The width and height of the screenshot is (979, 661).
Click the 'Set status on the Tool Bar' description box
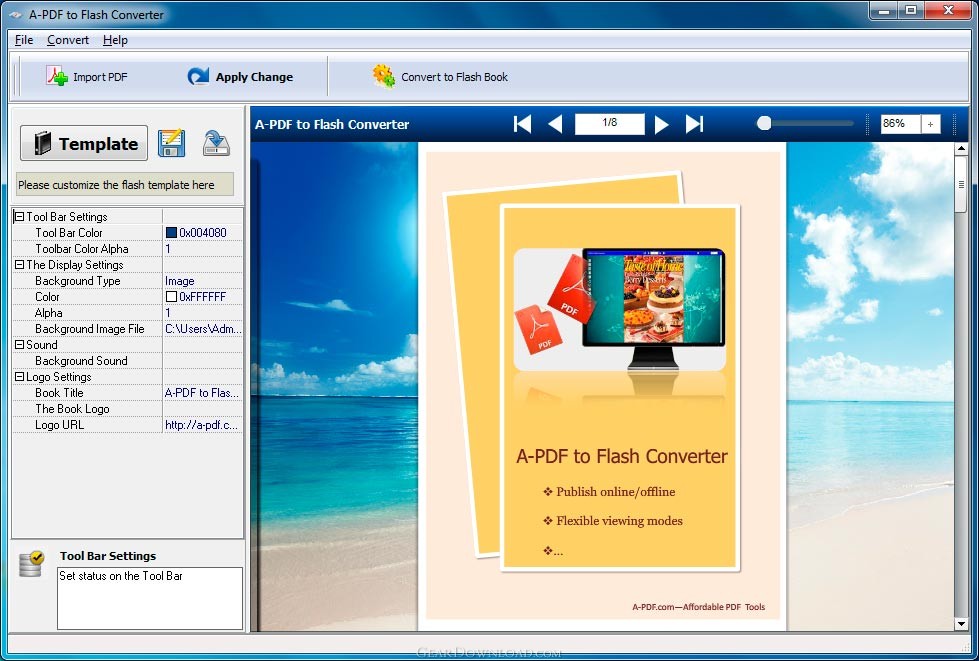[150, 598]
